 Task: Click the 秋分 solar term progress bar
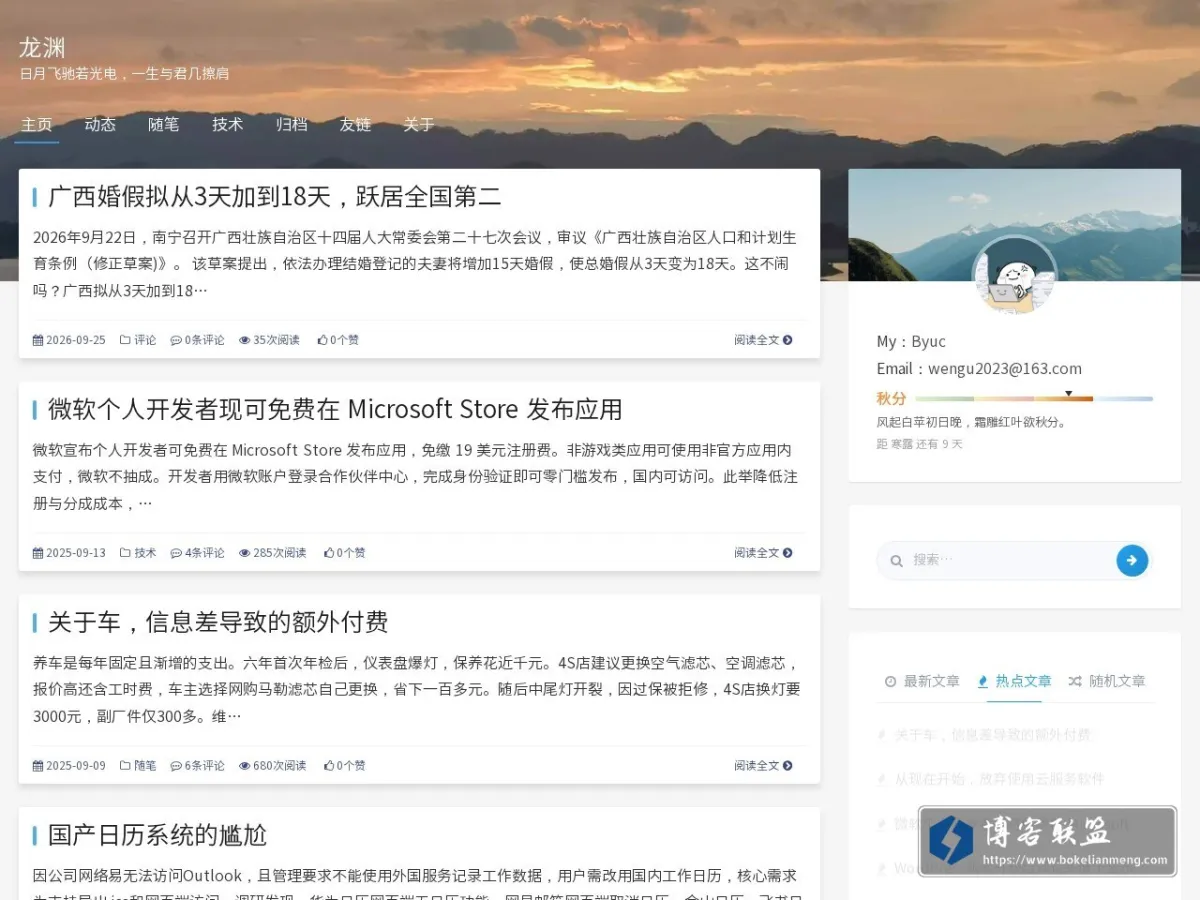pos(1034,399)
